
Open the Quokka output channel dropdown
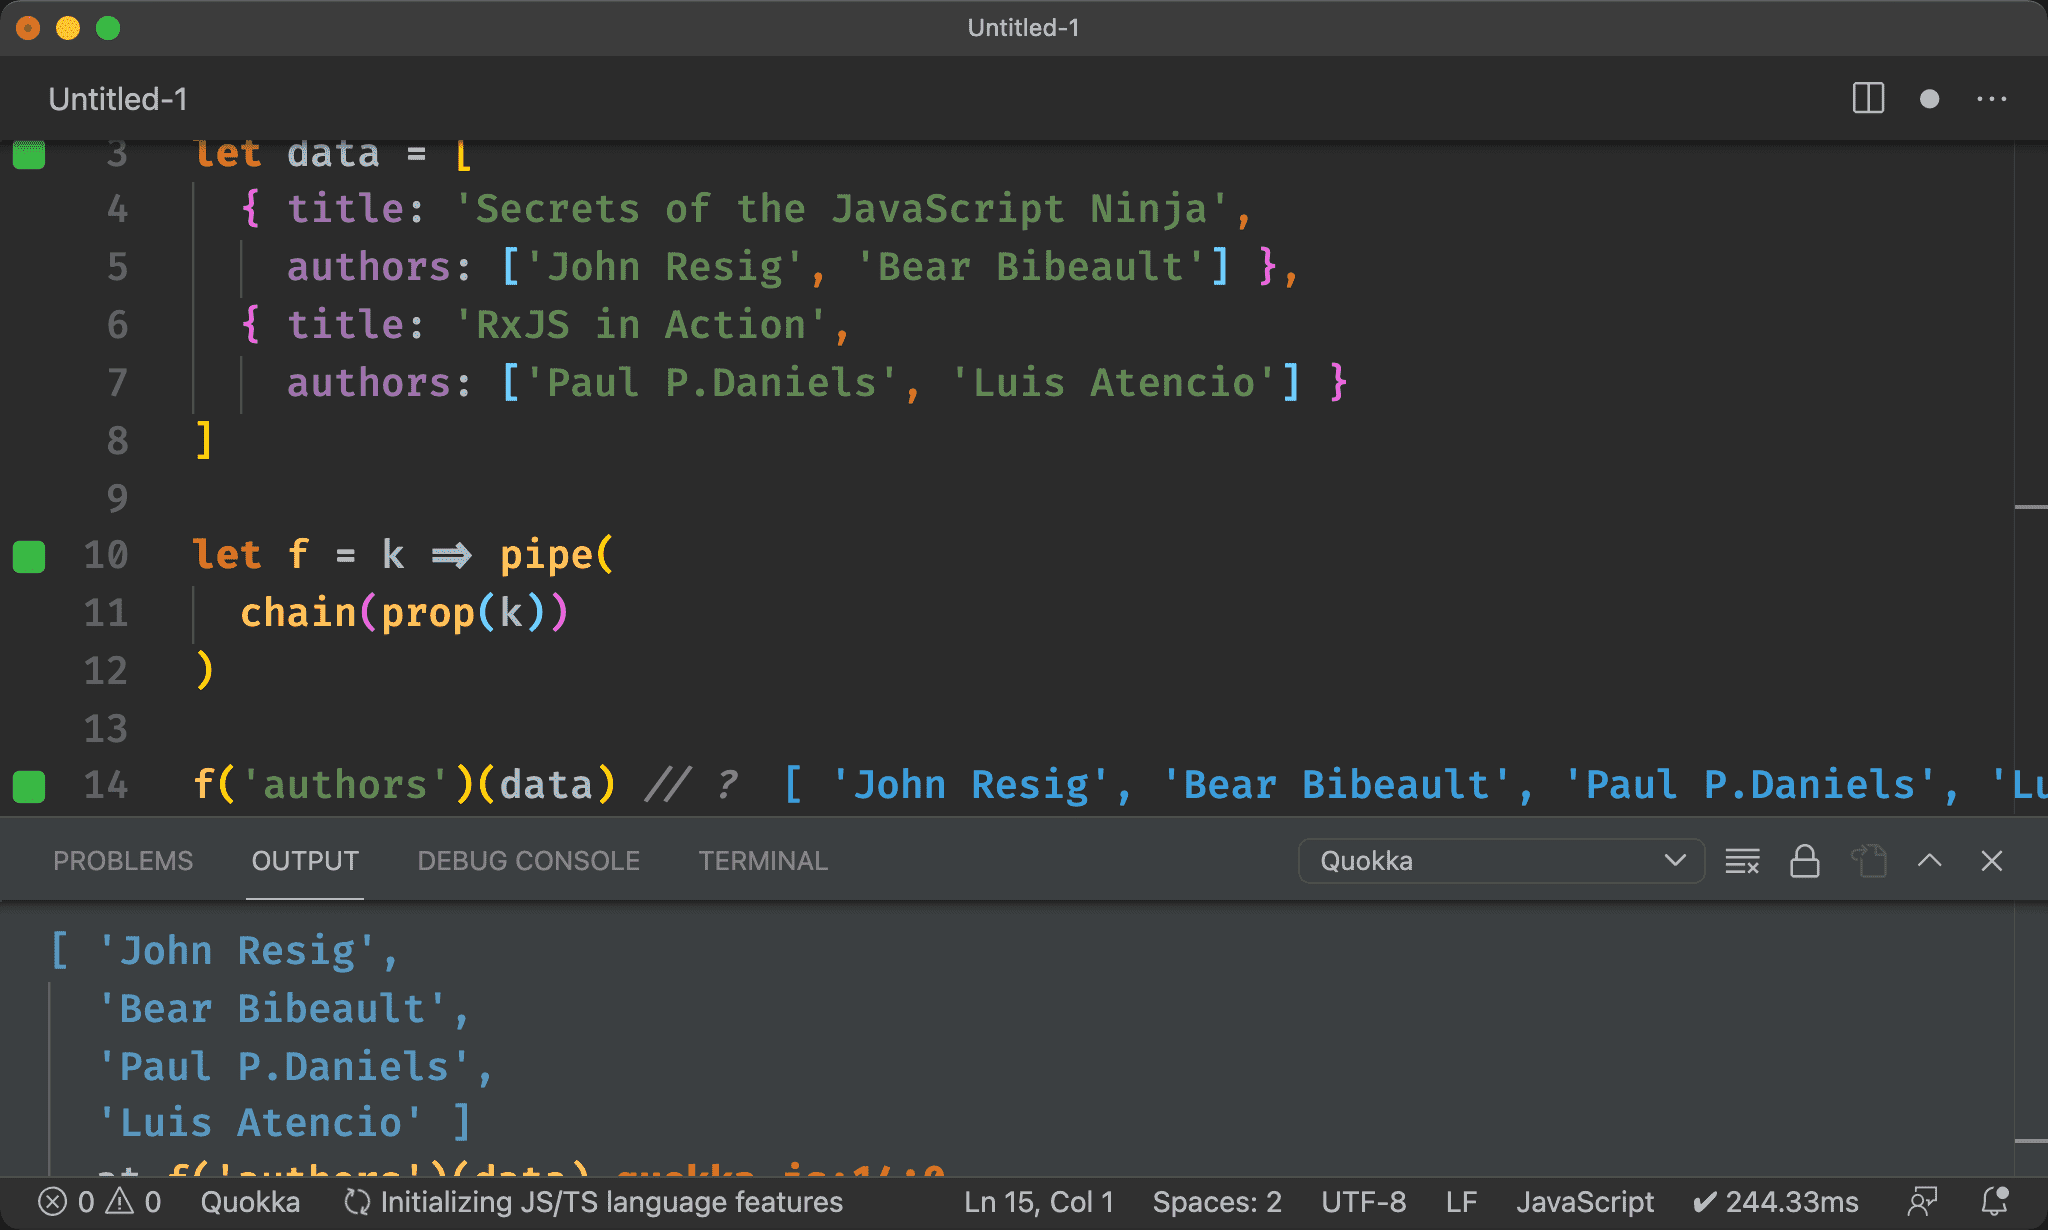[1501, 861]
